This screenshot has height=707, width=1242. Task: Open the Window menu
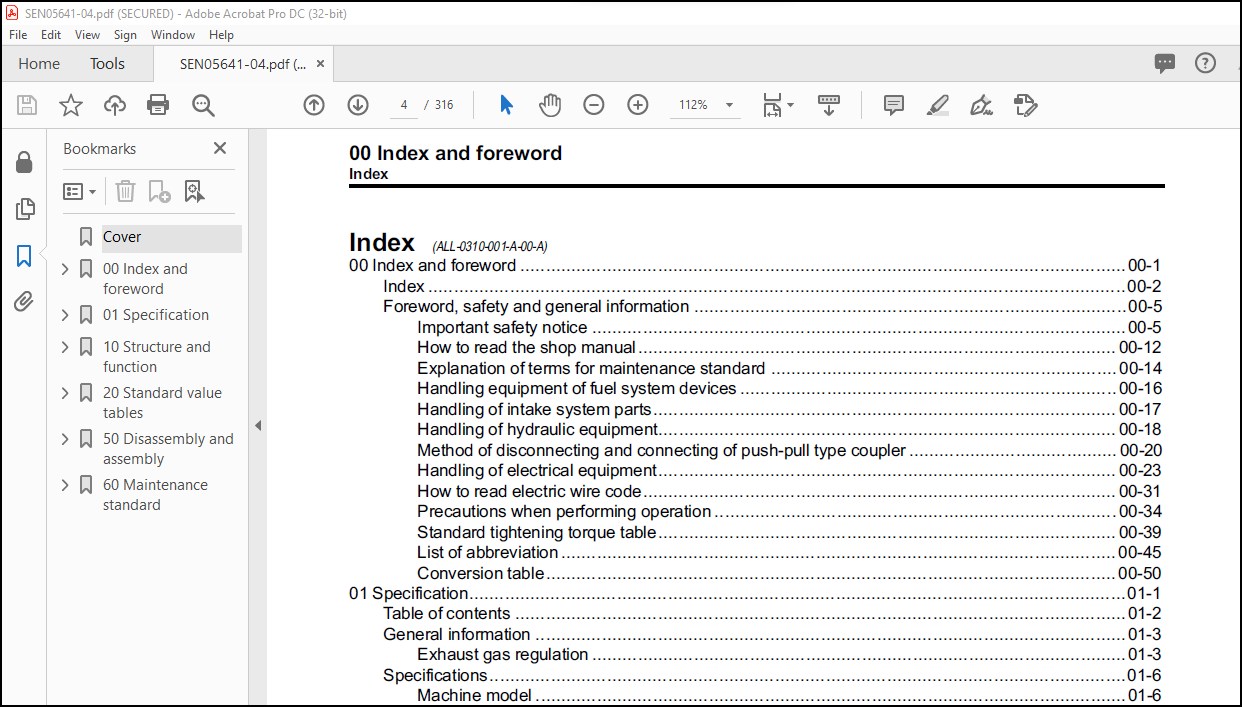coord(173,35)
